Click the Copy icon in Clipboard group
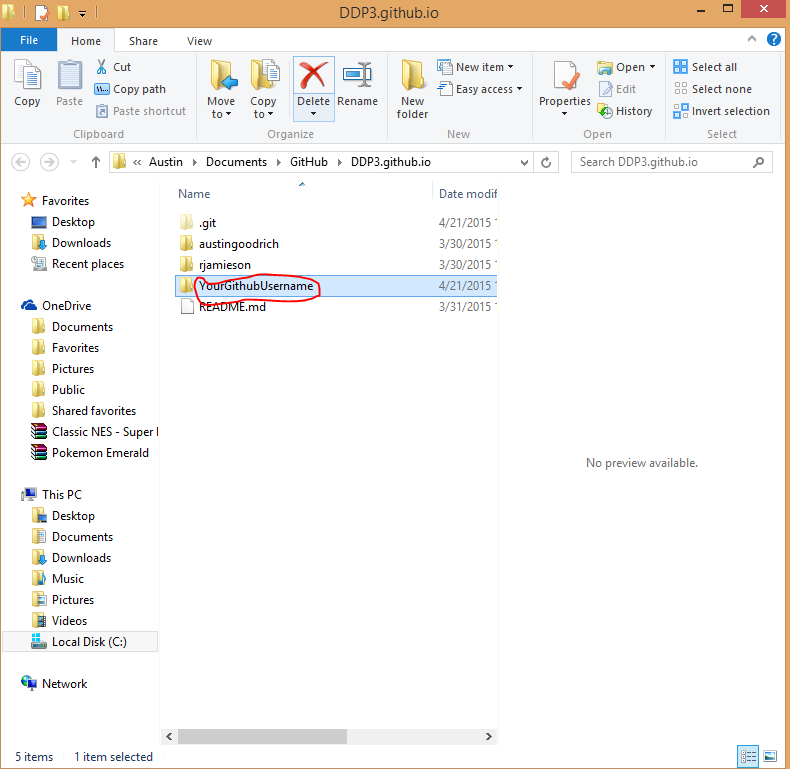 27,84
